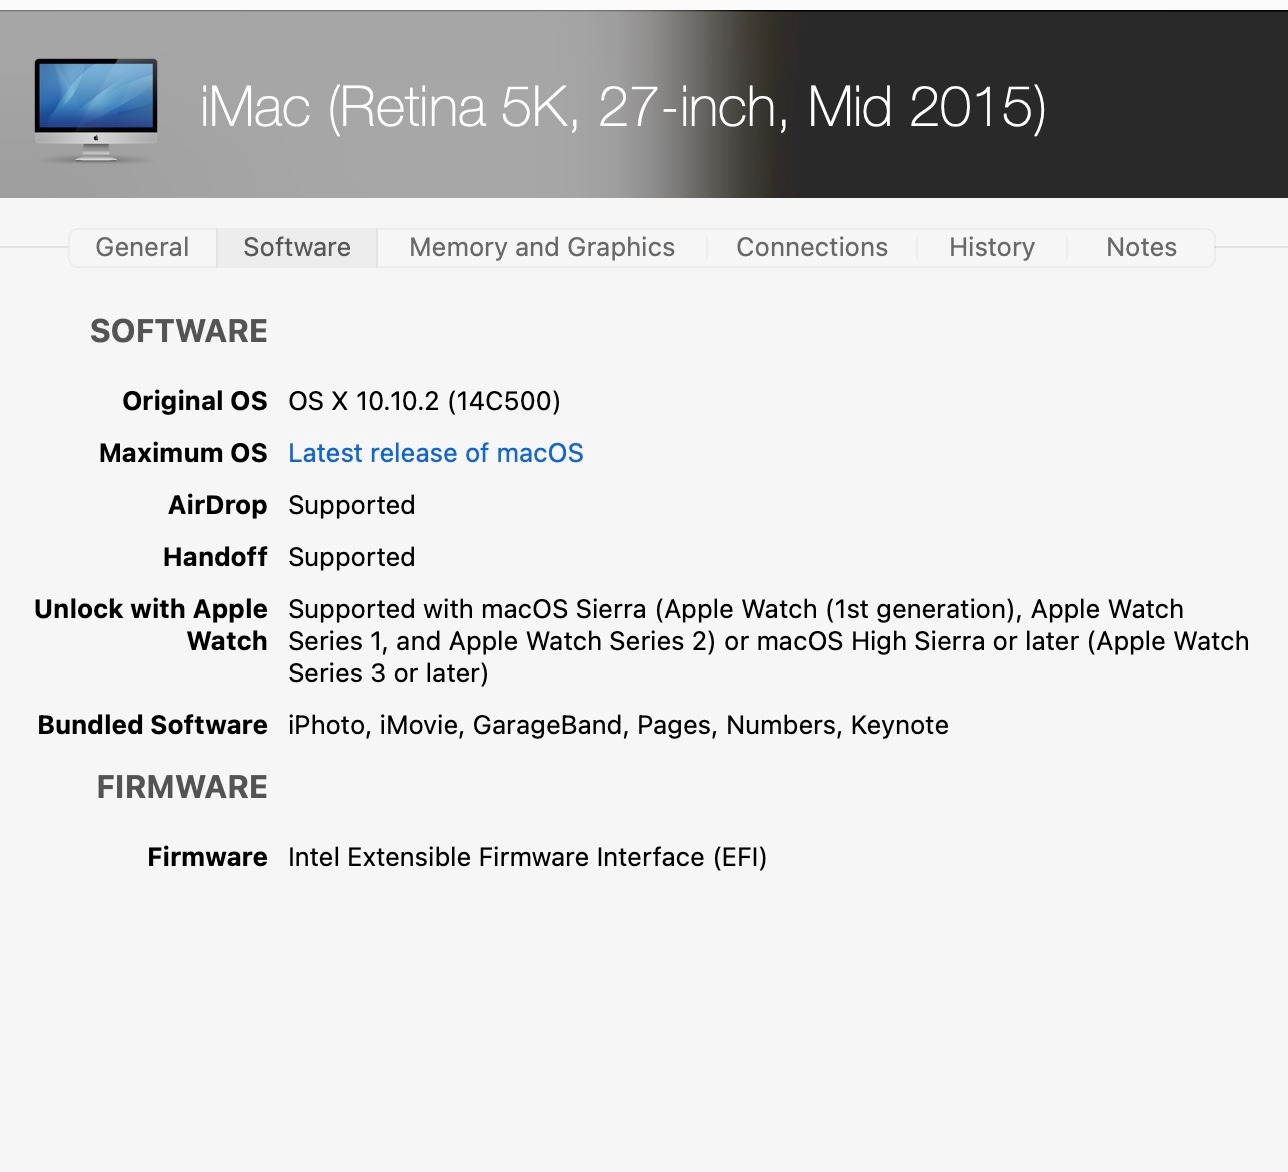Click the Handoff Supported value

(352, 557)
